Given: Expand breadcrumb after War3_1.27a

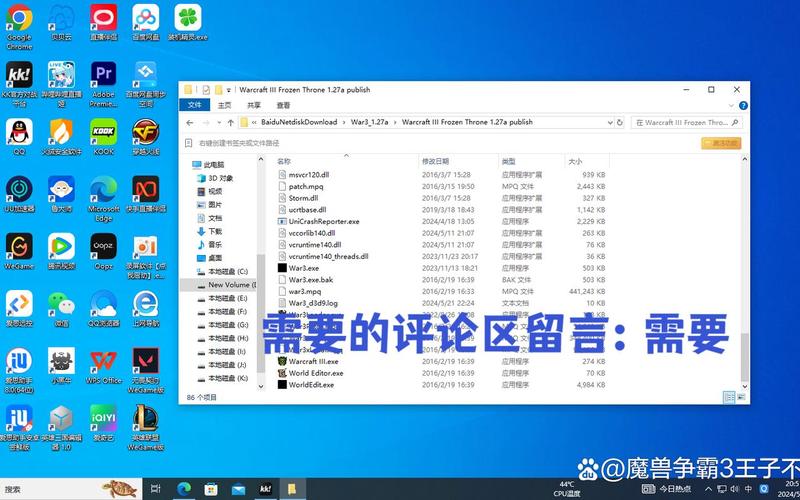Looking at the screenshot, I should [395, 122].
